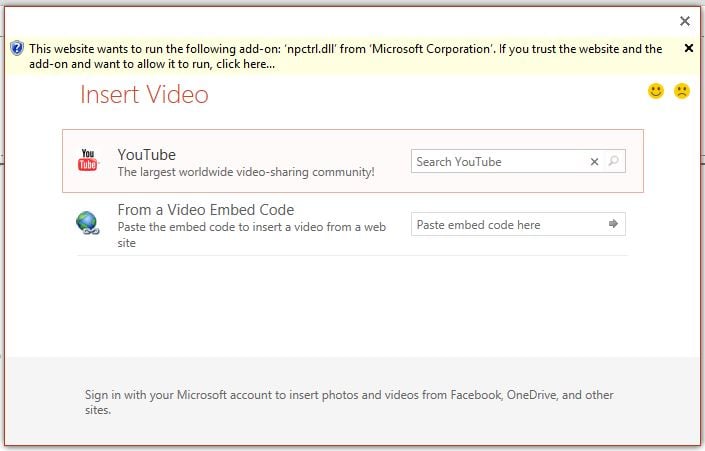
Task: Dismiss the yellow add-on notification bar
Action: [688, 48]
